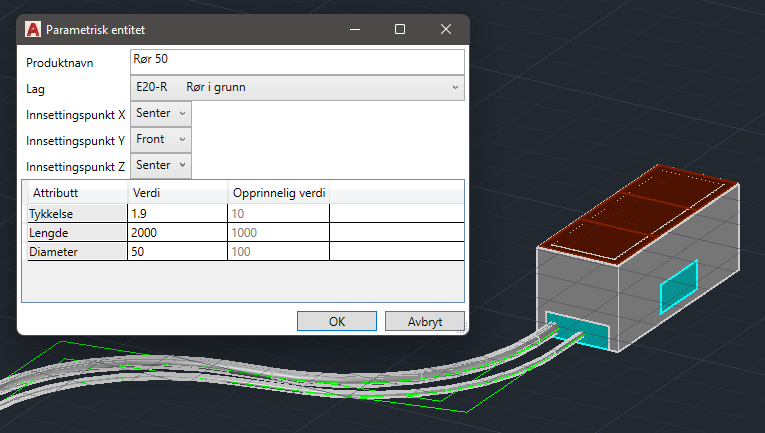
Task: Select the Diameter value cell 50
Action: (x=177, y=252)
